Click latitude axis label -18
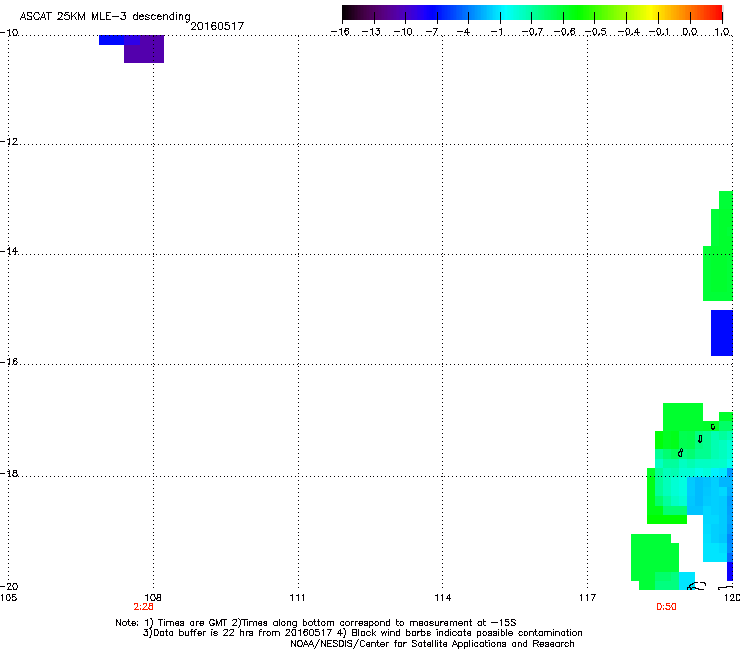740x650 pixels. coord(9,473)
